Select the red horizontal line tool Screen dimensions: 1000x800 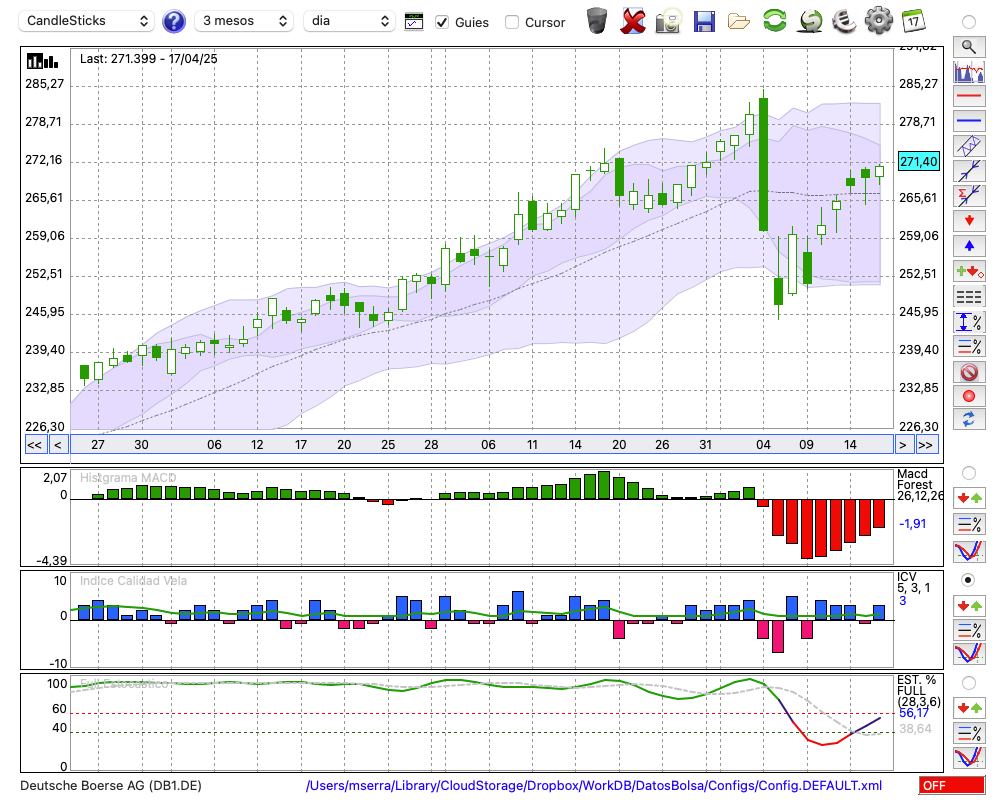pyautogui.click(x=969, y=96)
